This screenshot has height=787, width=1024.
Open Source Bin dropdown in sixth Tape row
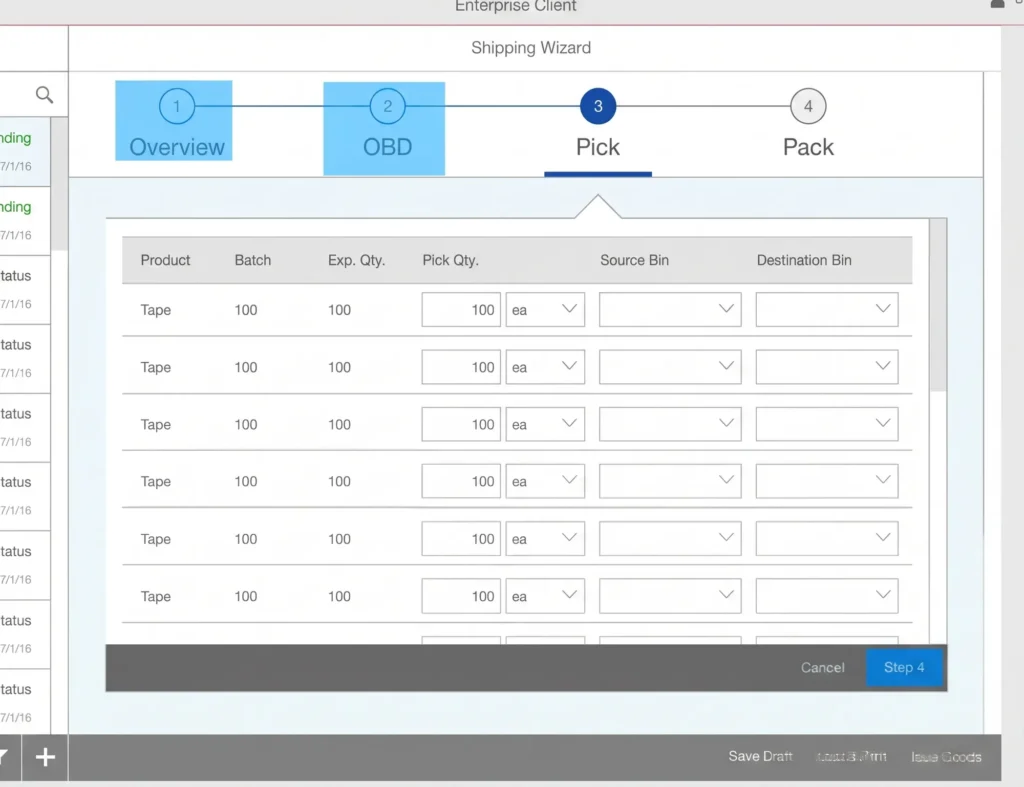click(x=670, y=596)
